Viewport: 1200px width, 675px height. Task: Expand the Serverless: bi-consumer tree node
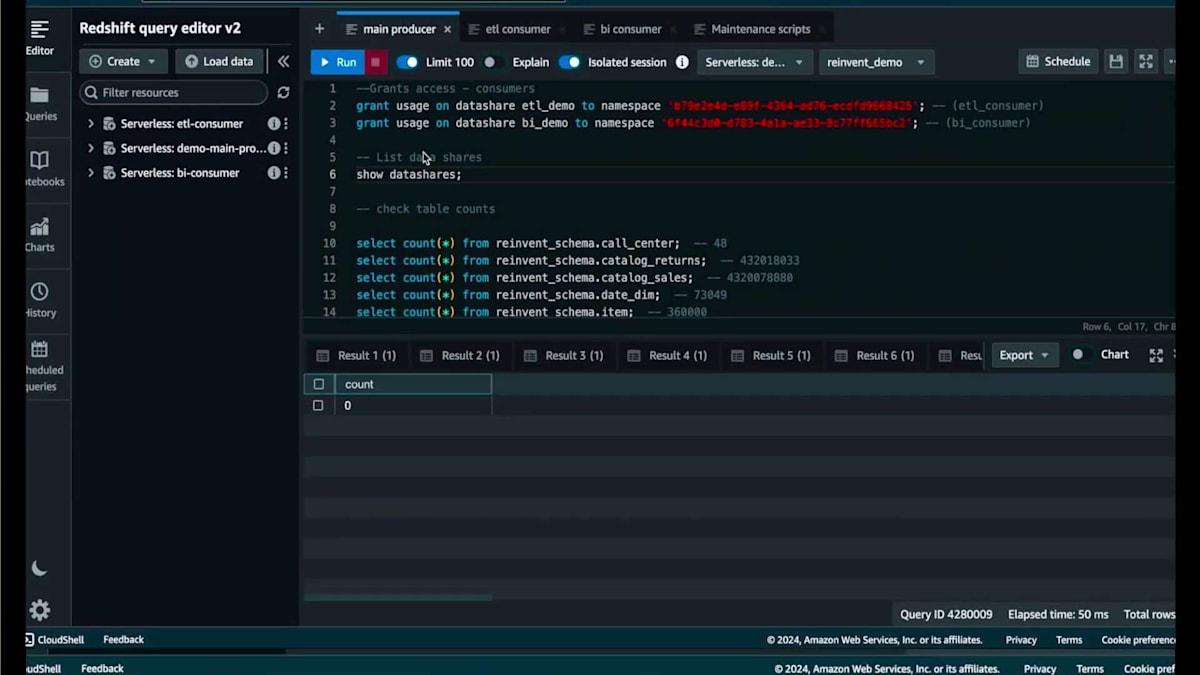tap(91, 173)
